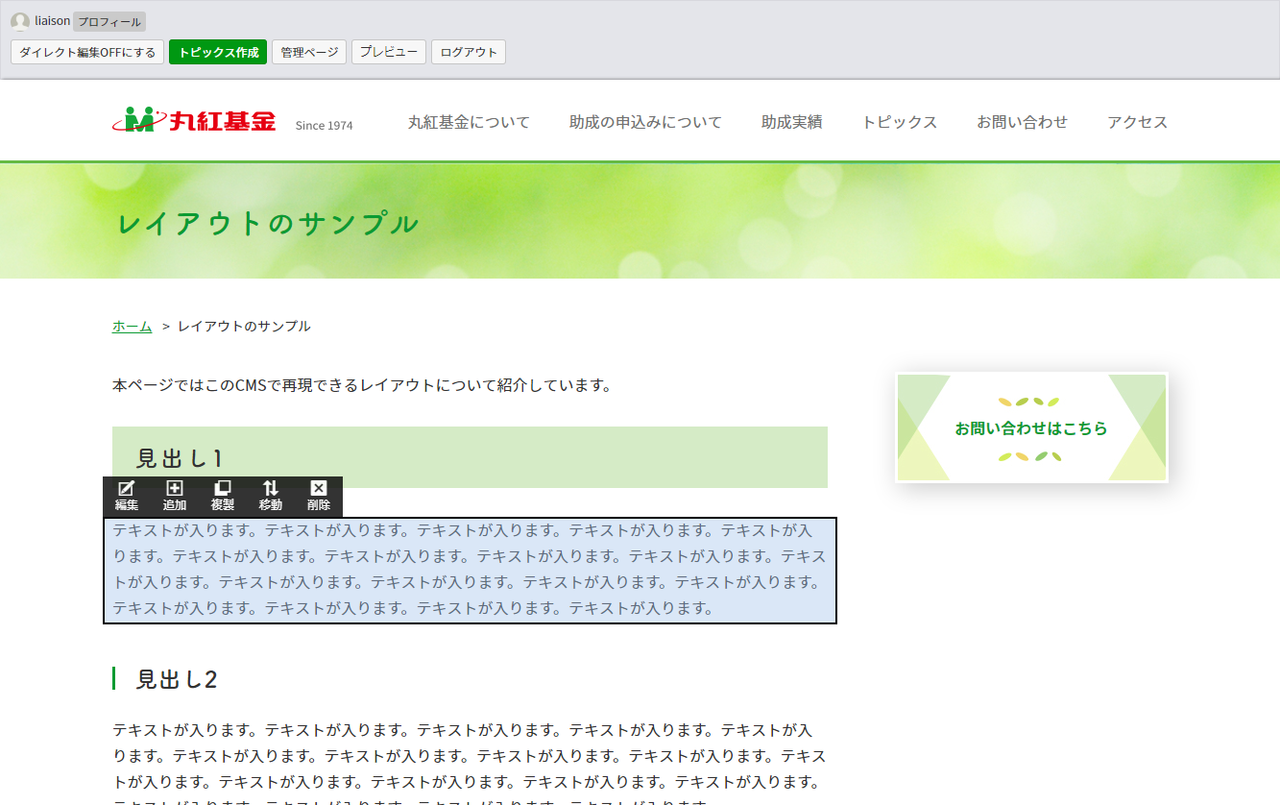Click the Add (追加) plus icon
Image resolution: width=1280 pixels, height=805 pixels.
click(174, 489)
